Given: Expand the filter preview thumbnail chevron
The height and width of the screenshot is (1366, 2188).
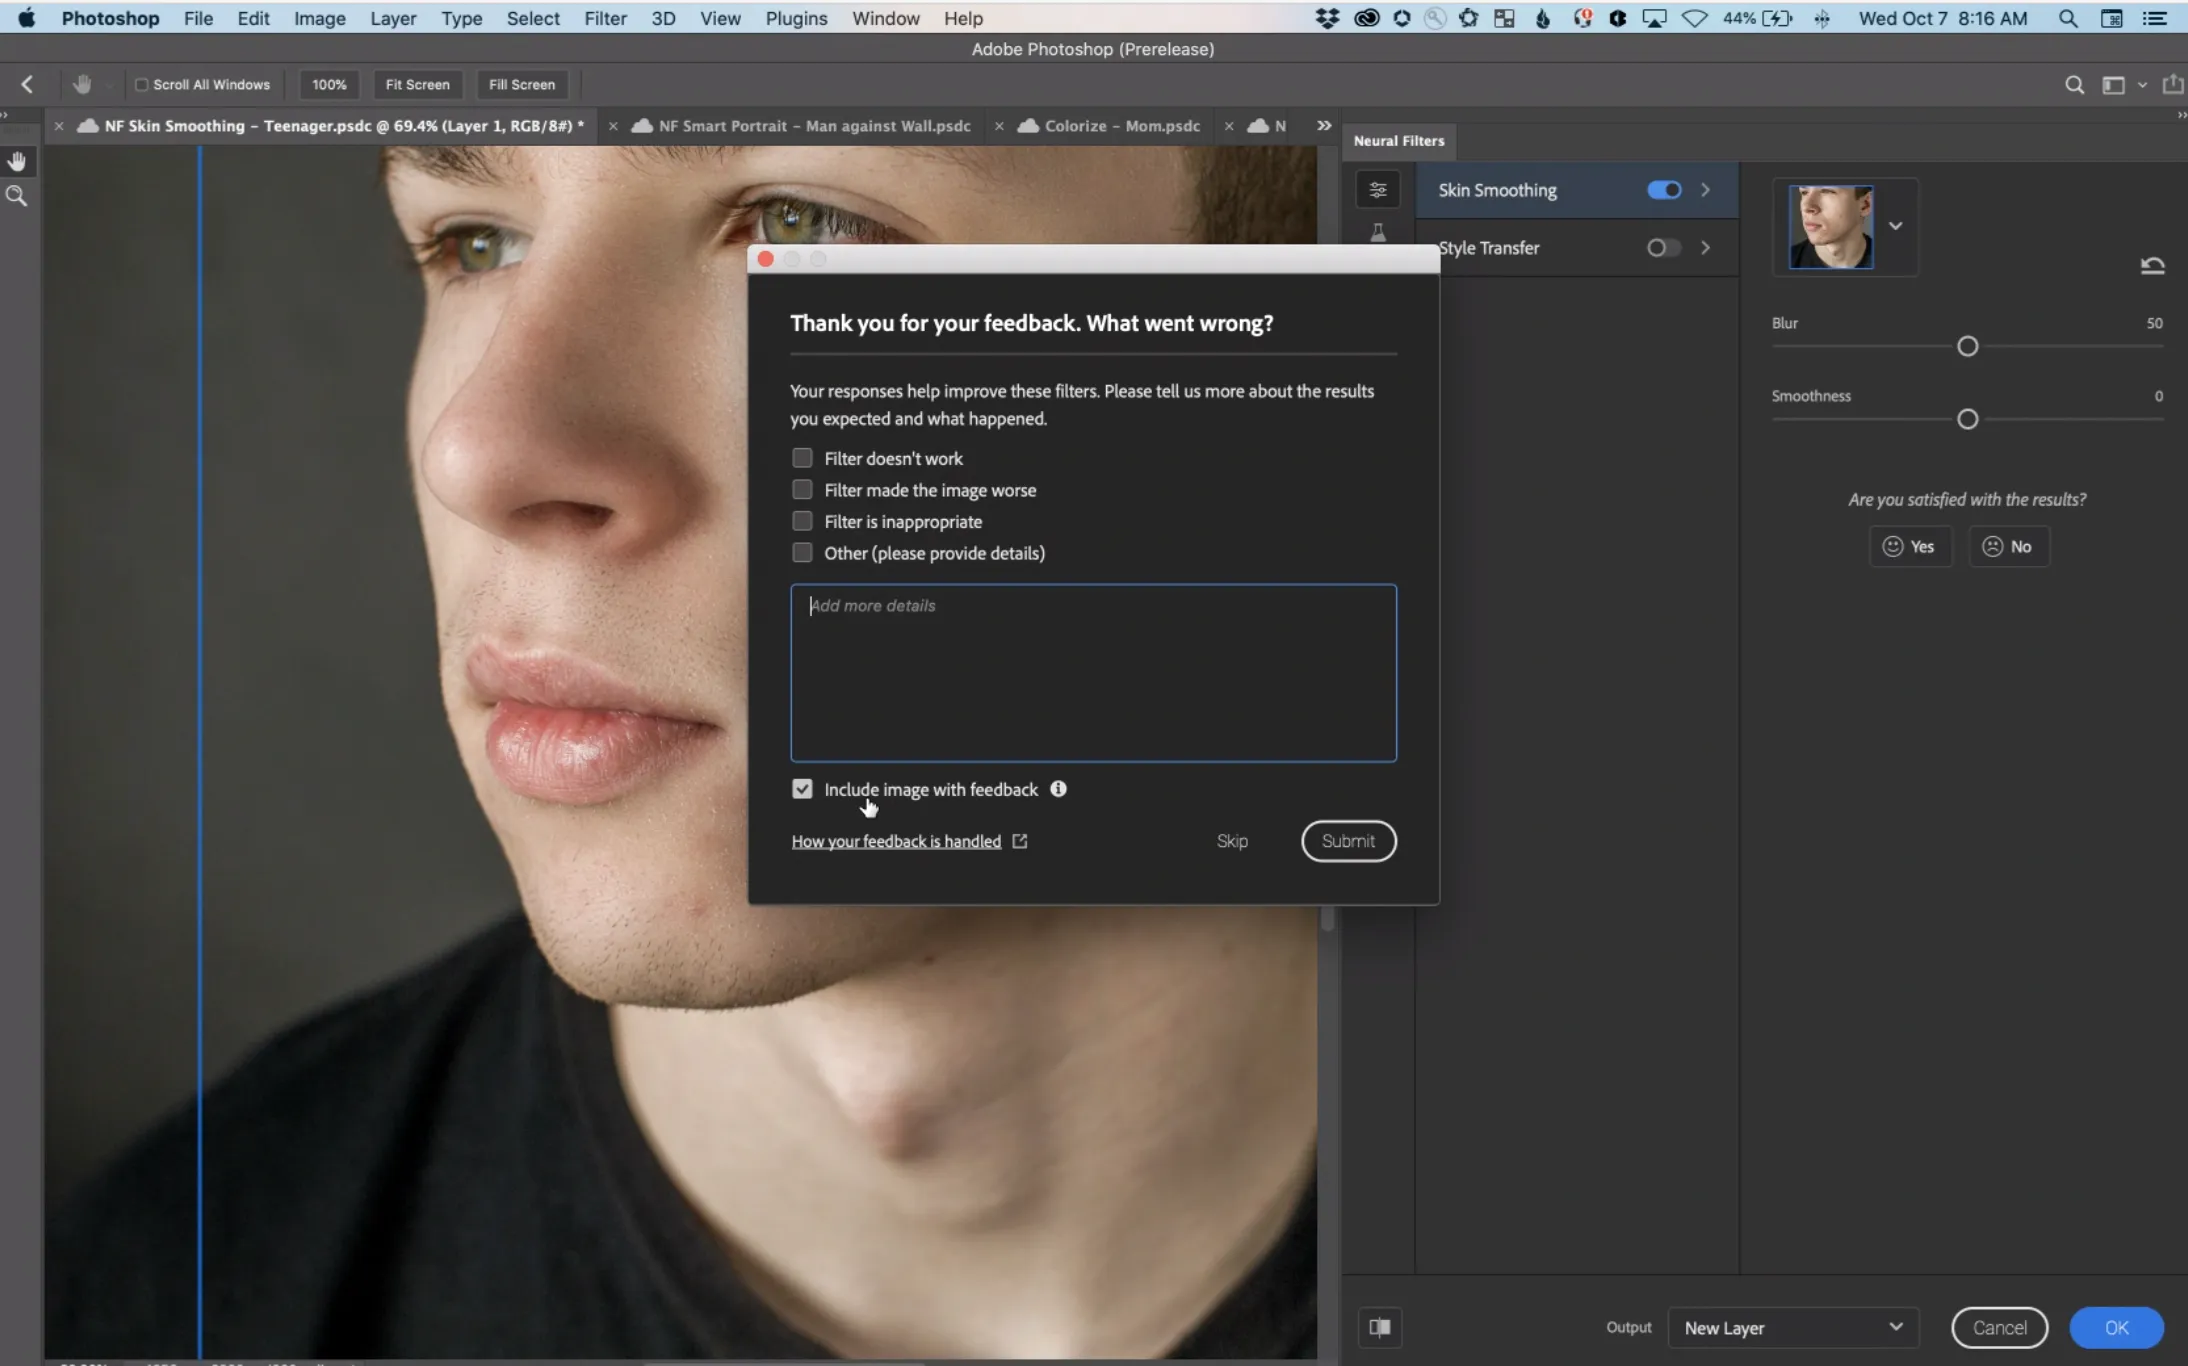Looking at the screenshot, I should tap(1895, 225).
